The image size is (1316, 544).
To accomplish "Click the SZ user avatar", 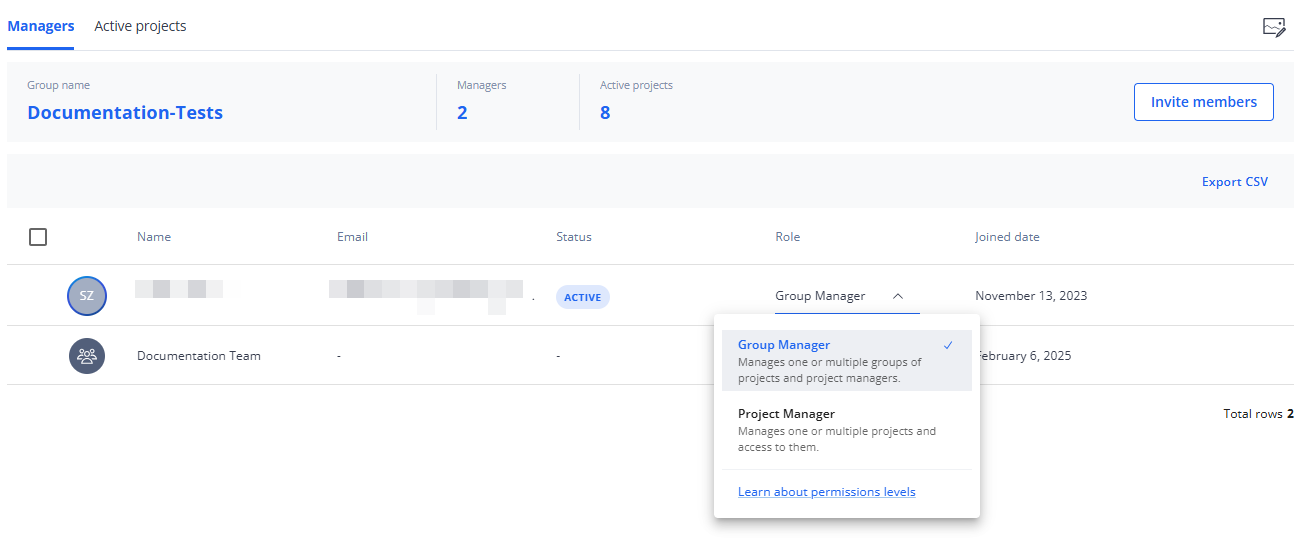I will [87, 296].
